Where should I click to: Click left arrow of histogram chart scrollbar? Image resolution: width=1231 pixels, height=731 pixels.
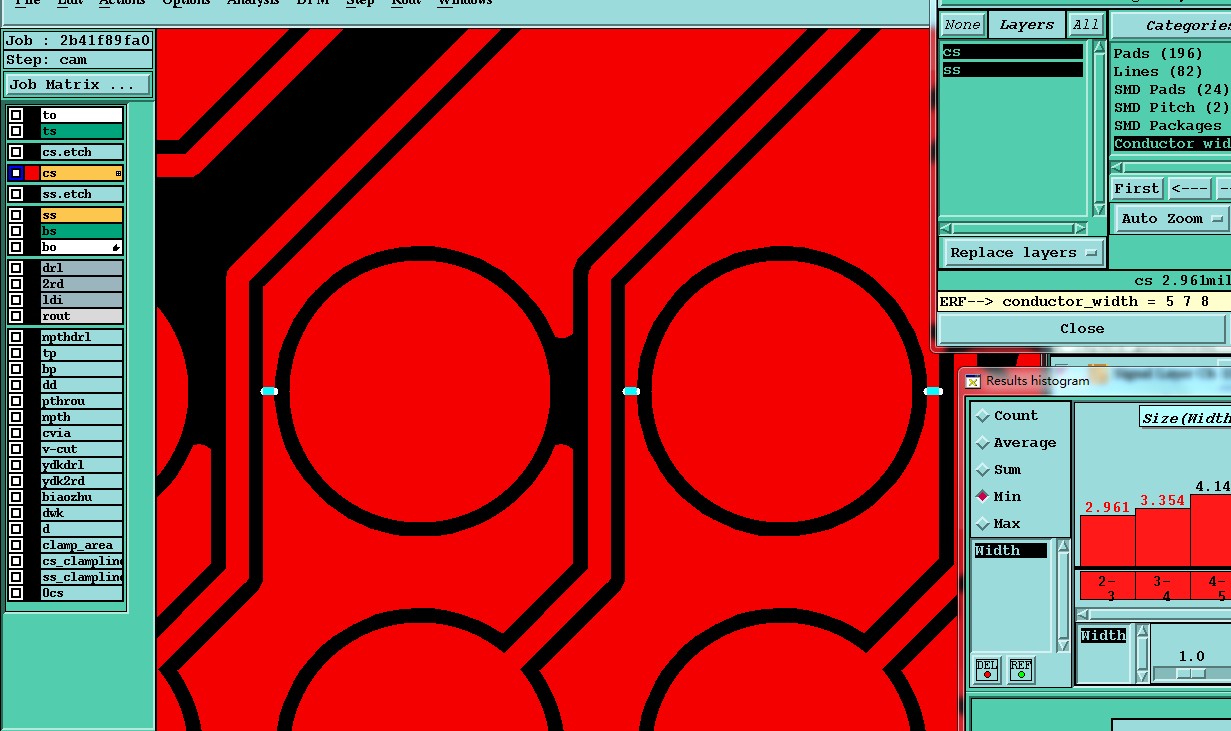pyautogui.click(x=1083, y=614)
